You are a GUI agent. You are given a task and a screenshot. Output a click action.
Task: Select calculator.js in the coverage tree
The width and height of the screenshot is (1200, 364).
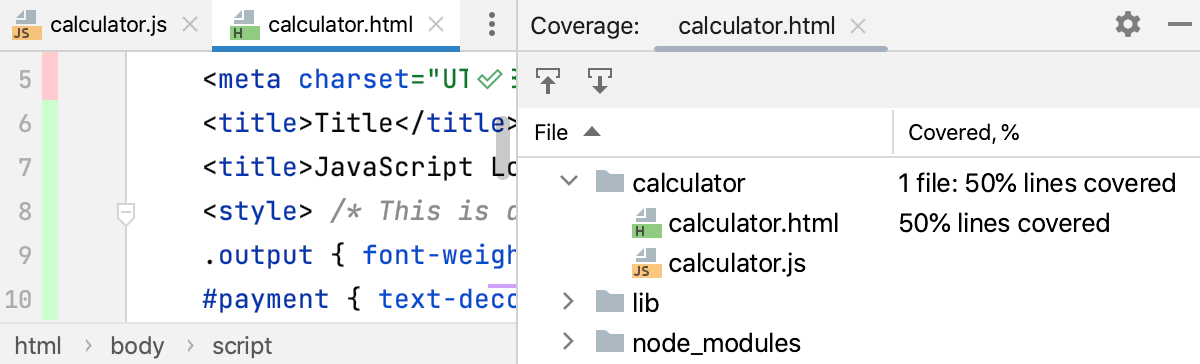737,264
